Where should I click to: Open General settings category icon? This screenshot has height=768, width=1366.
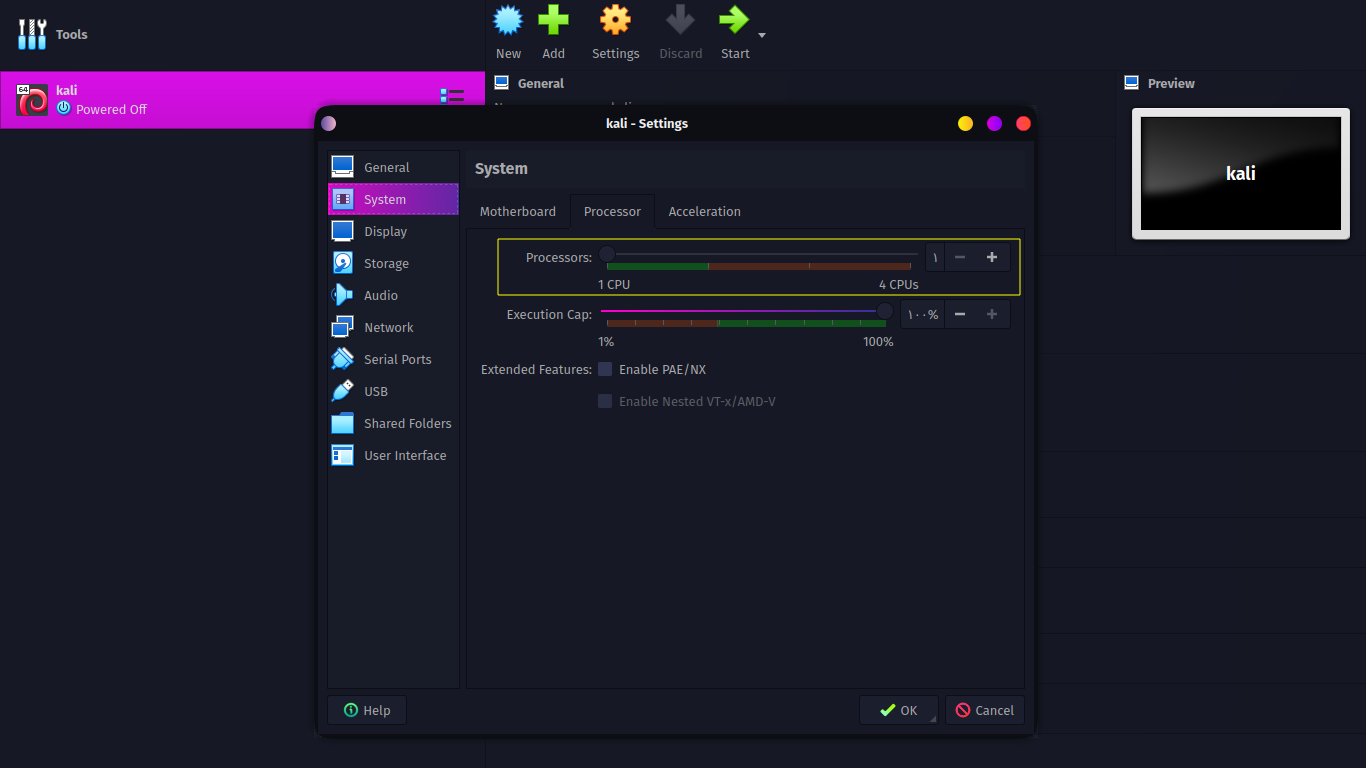coord(343,167)
